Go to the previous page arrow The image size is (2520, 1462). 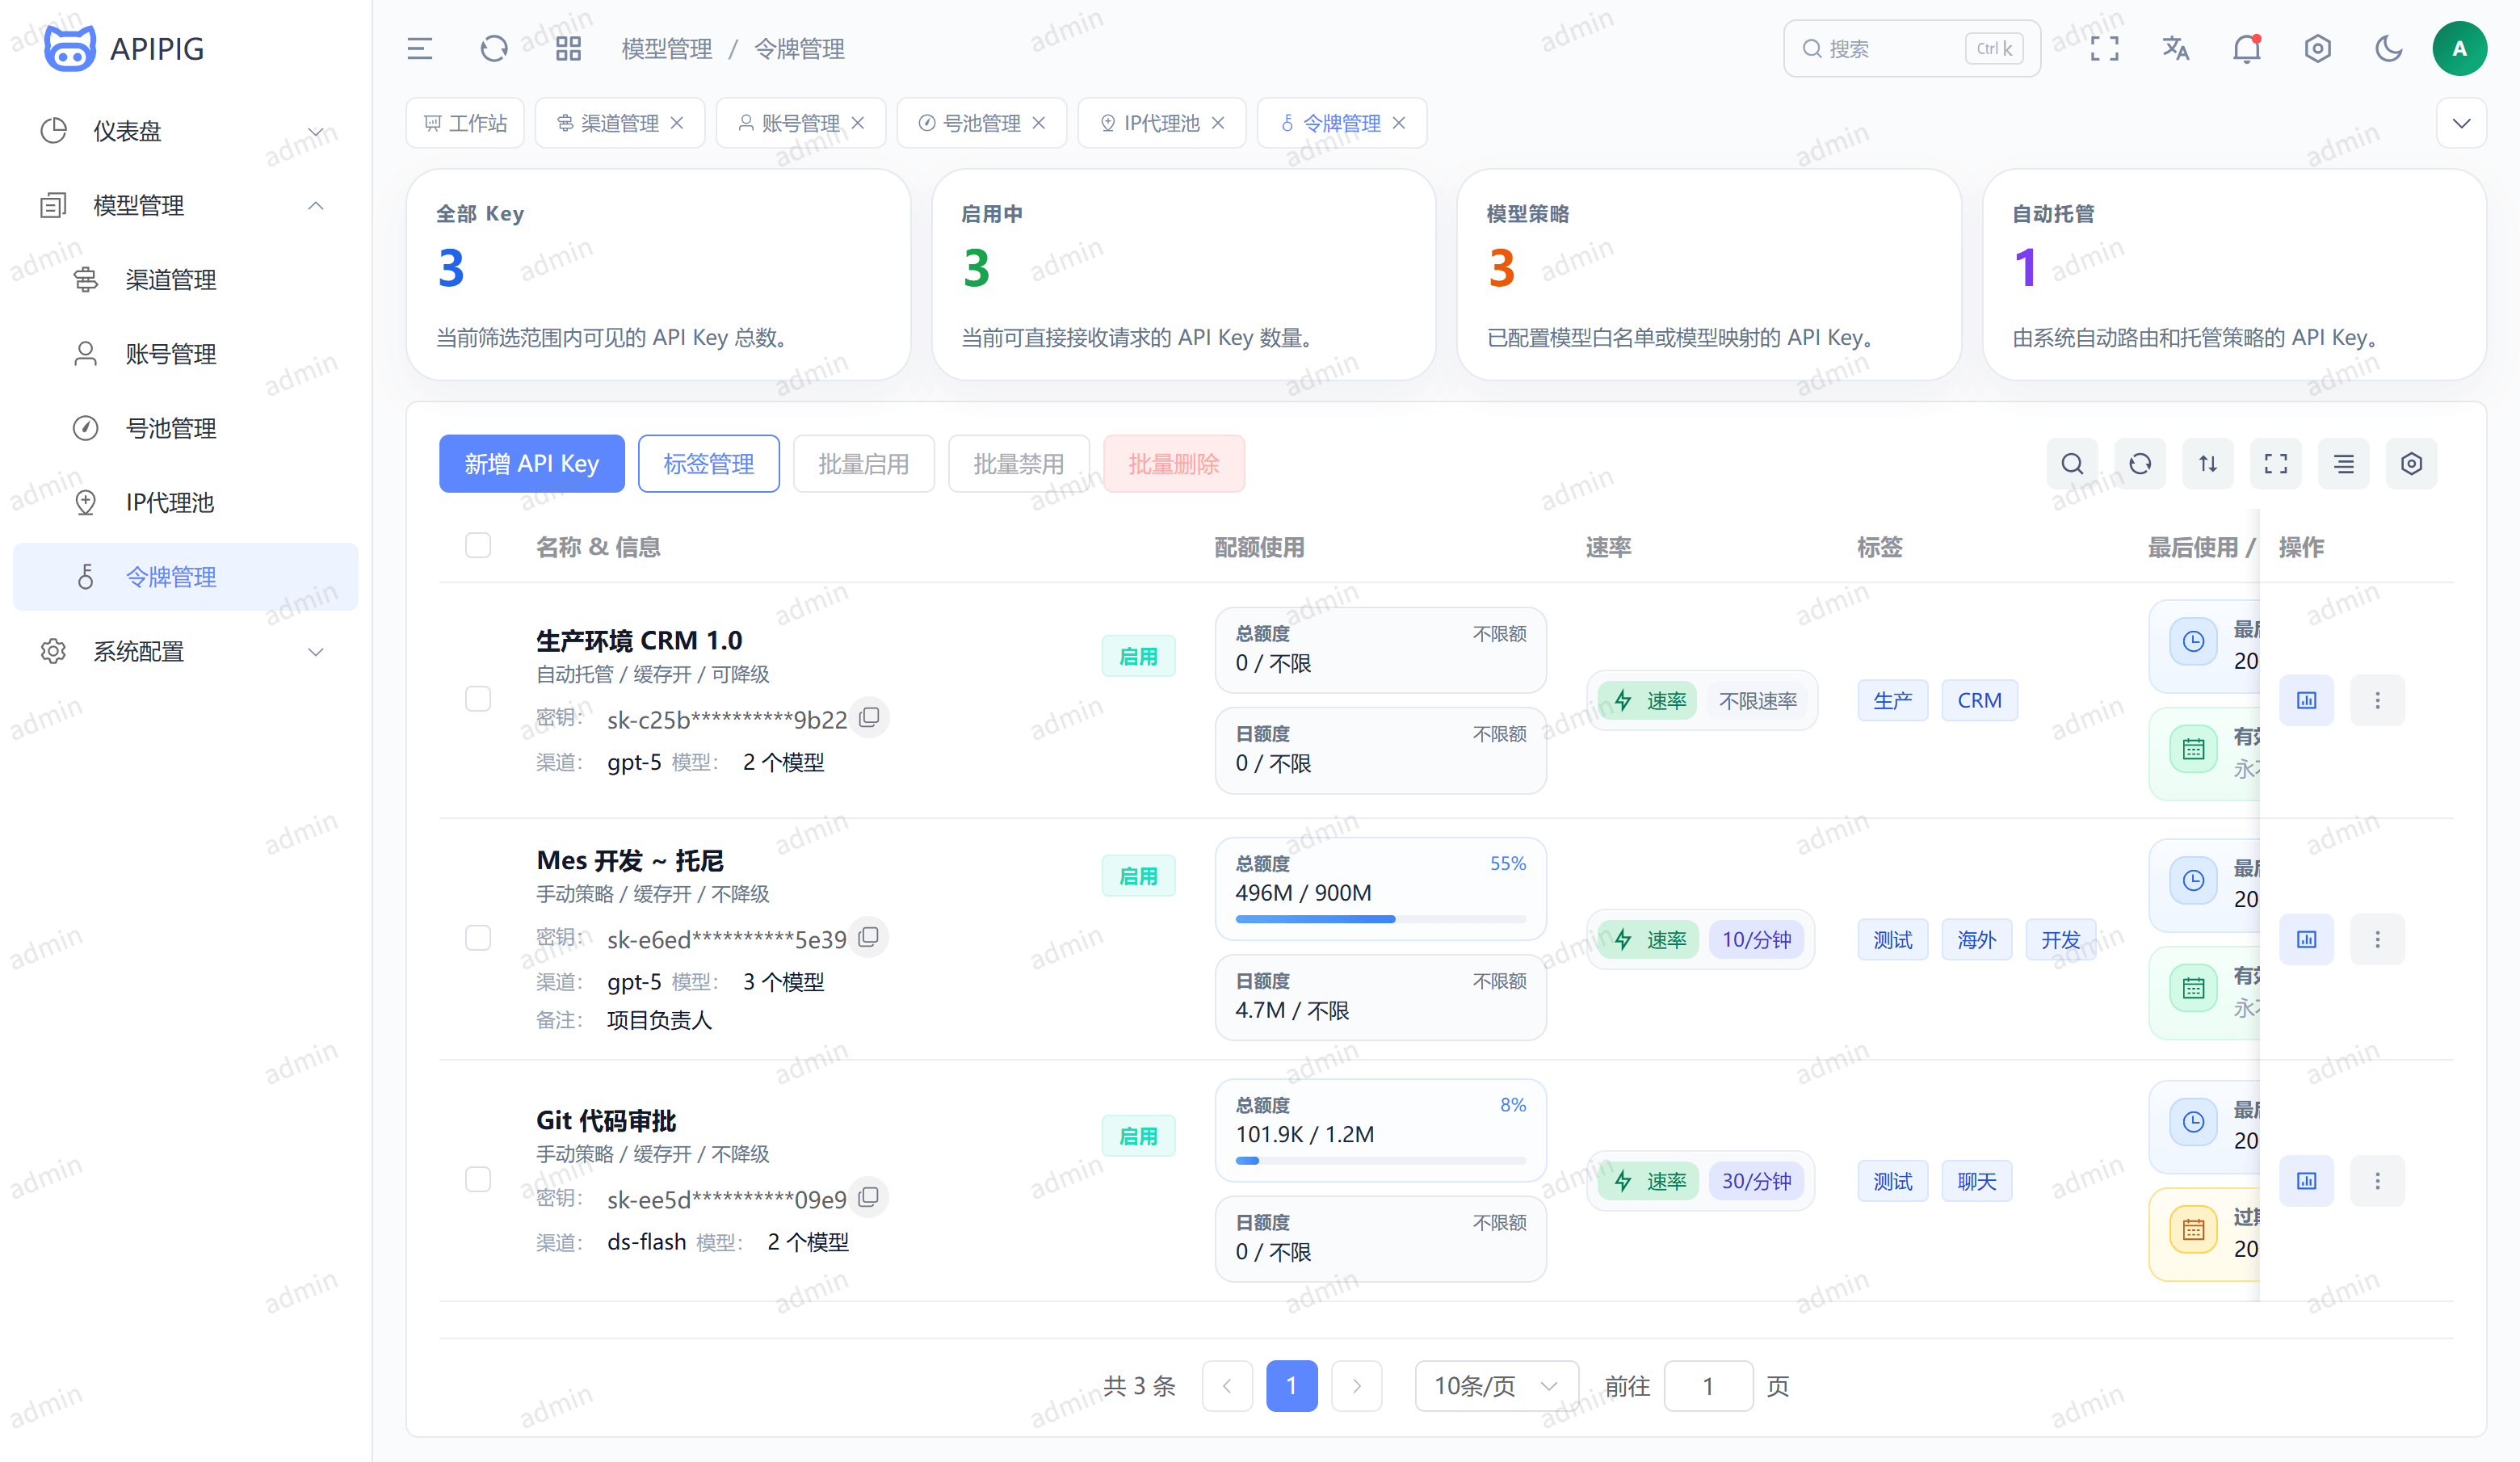[1227, 1386]
